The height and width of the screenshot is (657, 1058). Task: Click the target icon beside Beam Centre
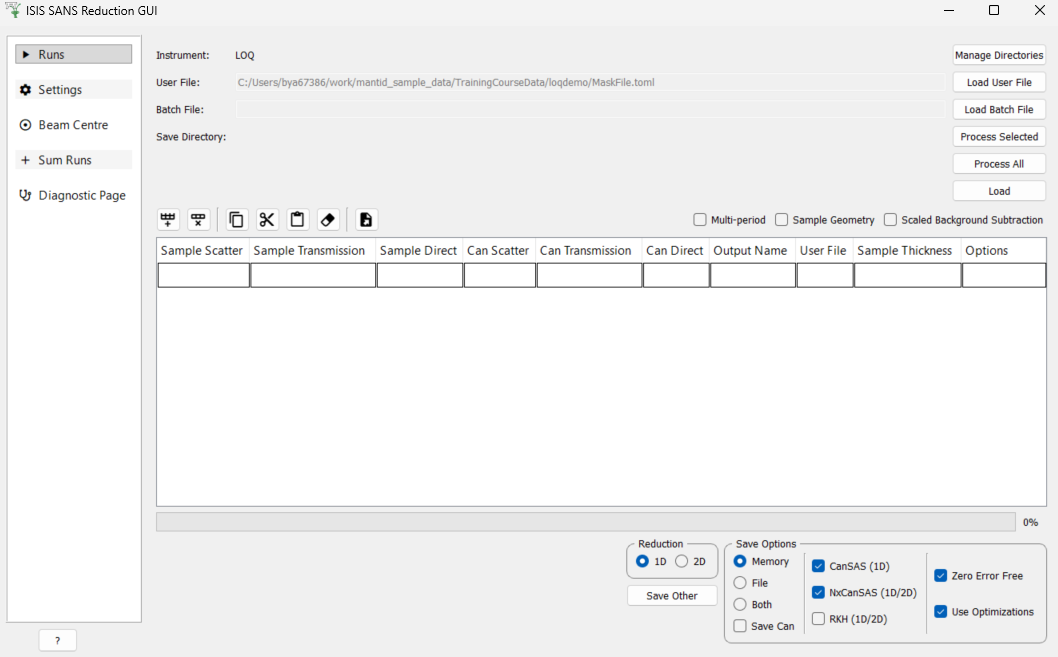(x=26, y=125)
